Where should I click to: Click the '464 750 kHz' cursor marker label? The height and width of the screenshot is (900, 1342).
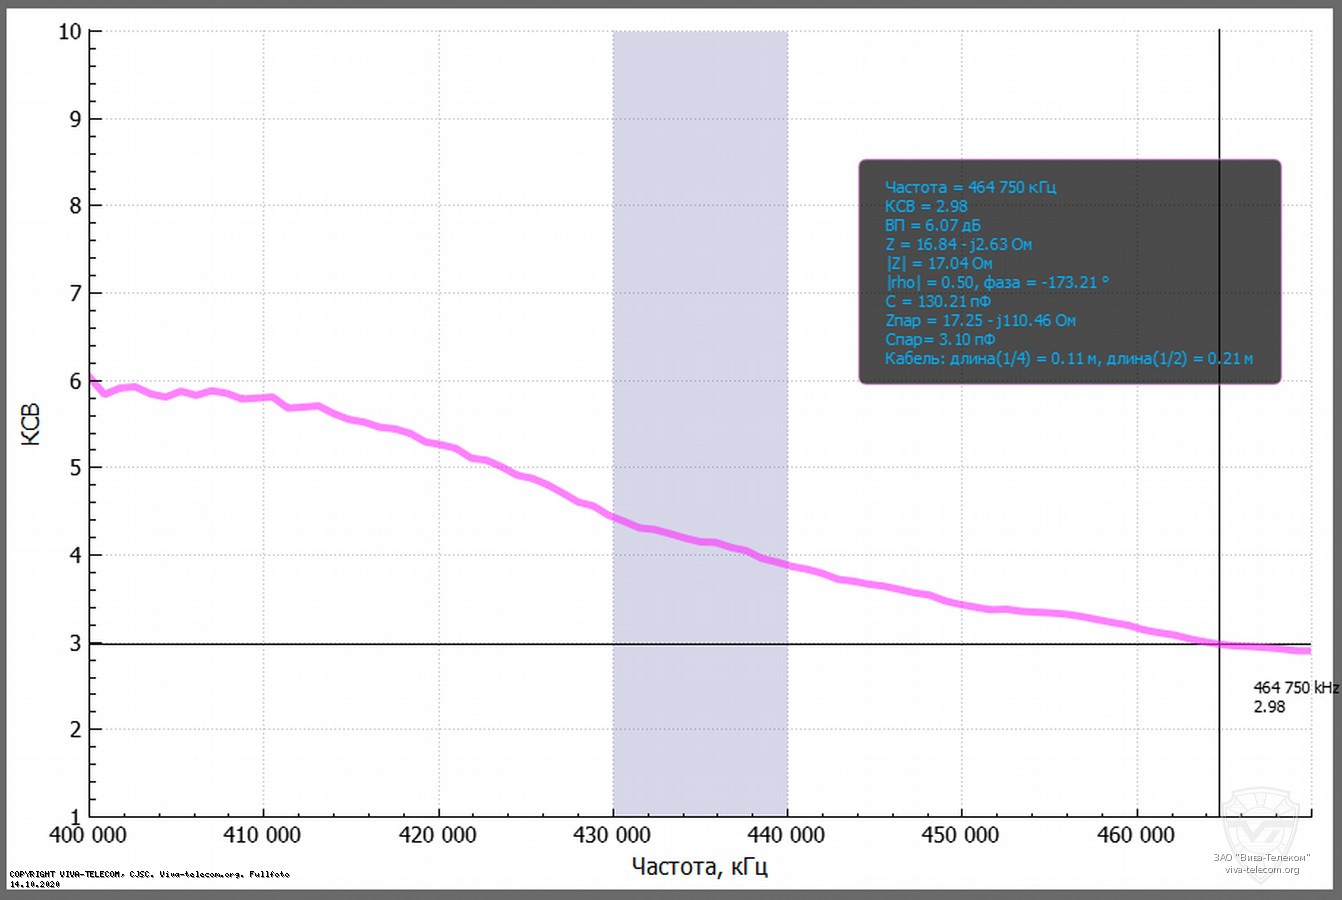coord(1295,688)
